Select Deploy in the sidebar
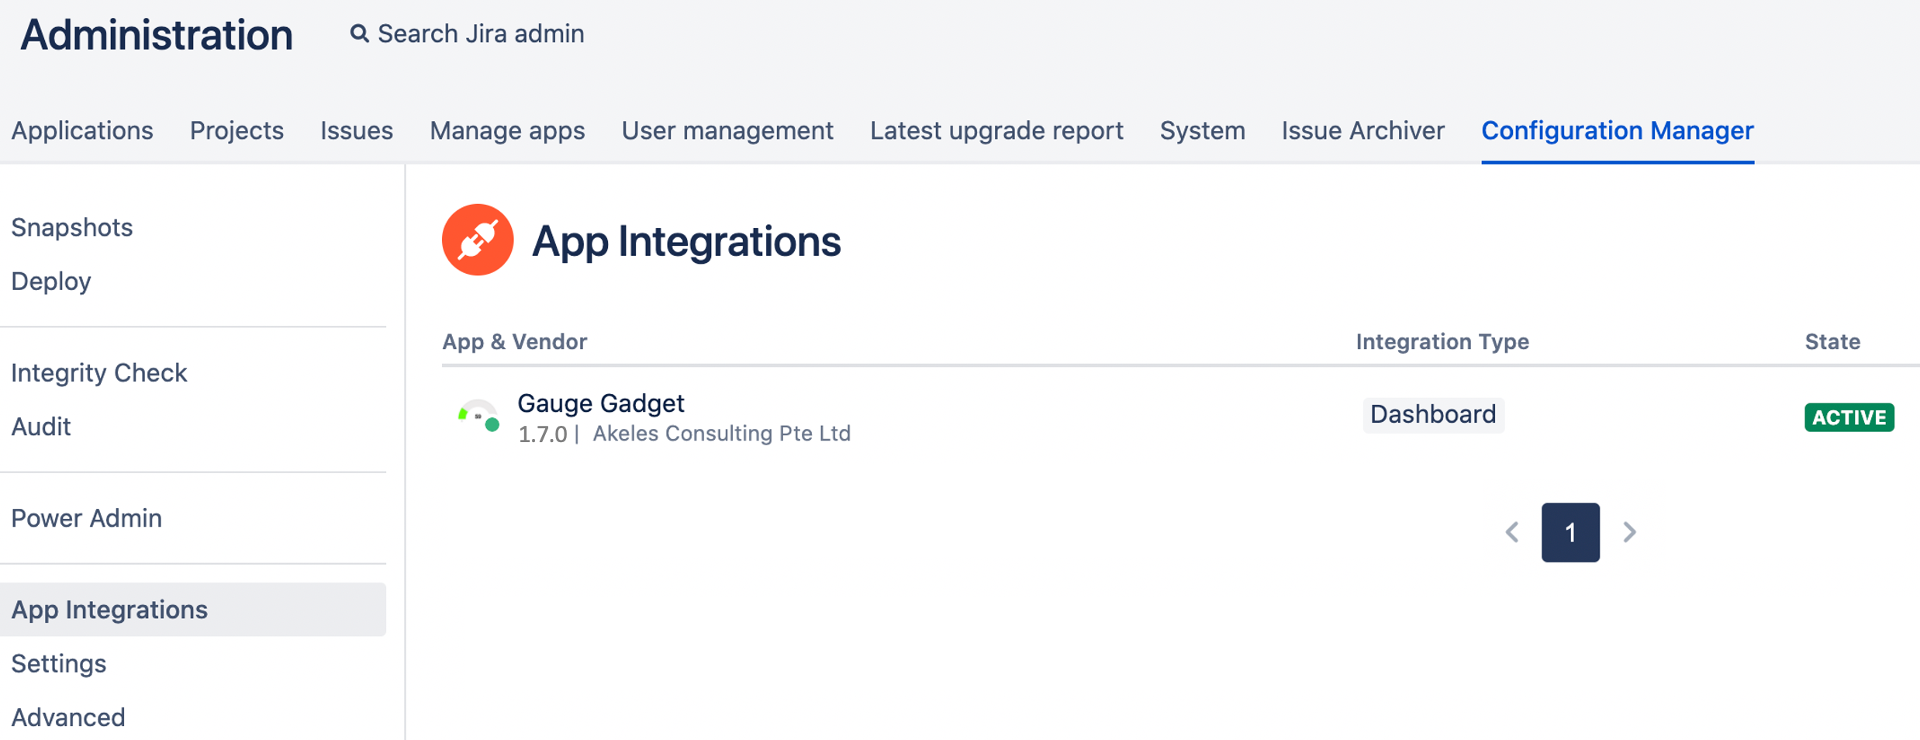 [51, 282]
